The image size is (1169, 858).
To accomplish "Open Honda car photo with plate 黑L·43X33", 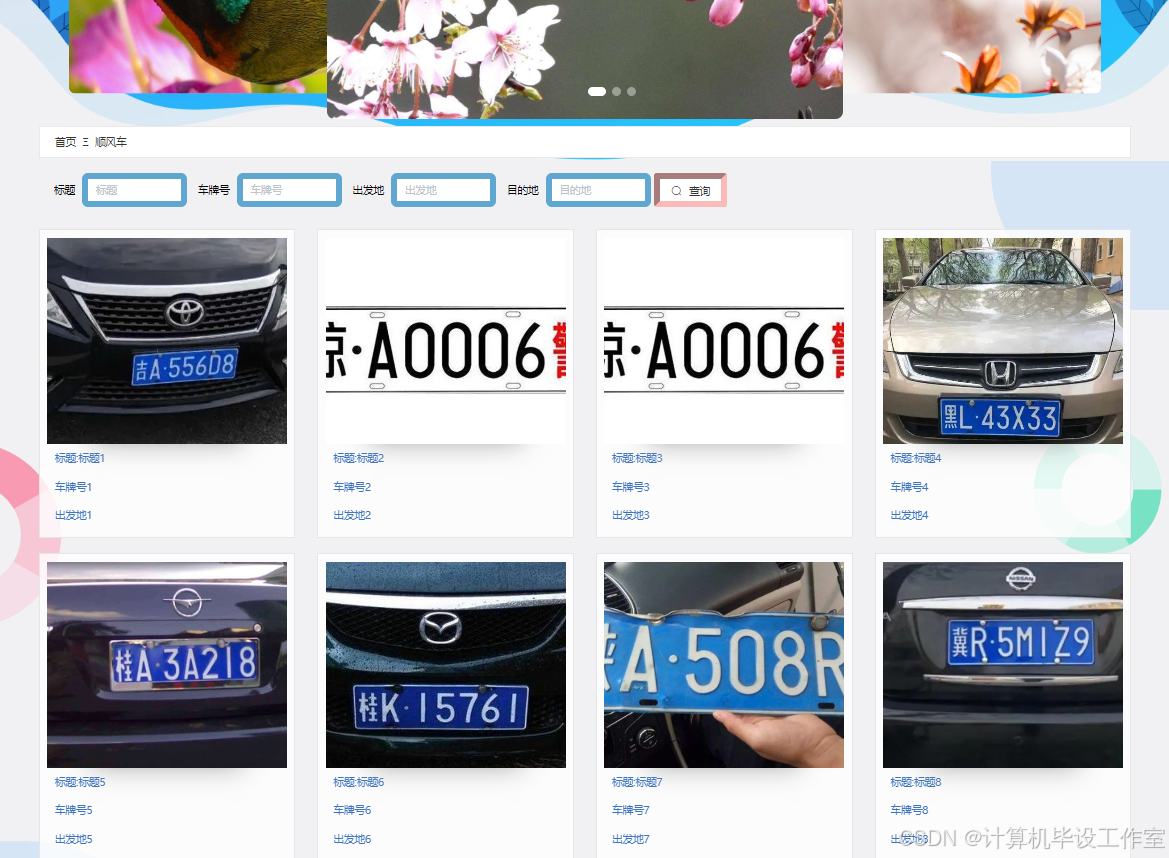I will [x=1003, y=341].
